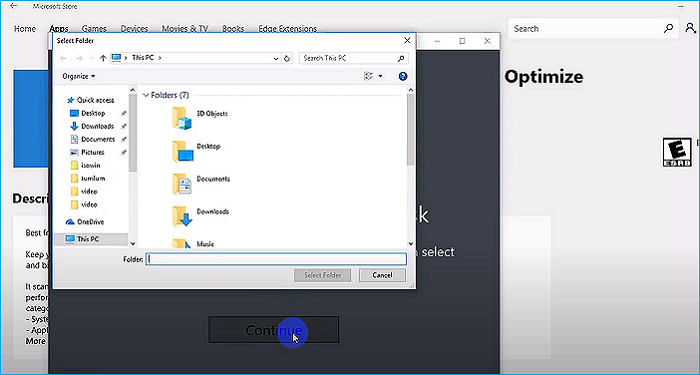Click inside the Folder name input field
The height and width of the screenshot is (375, 700).
coord(276,259)
